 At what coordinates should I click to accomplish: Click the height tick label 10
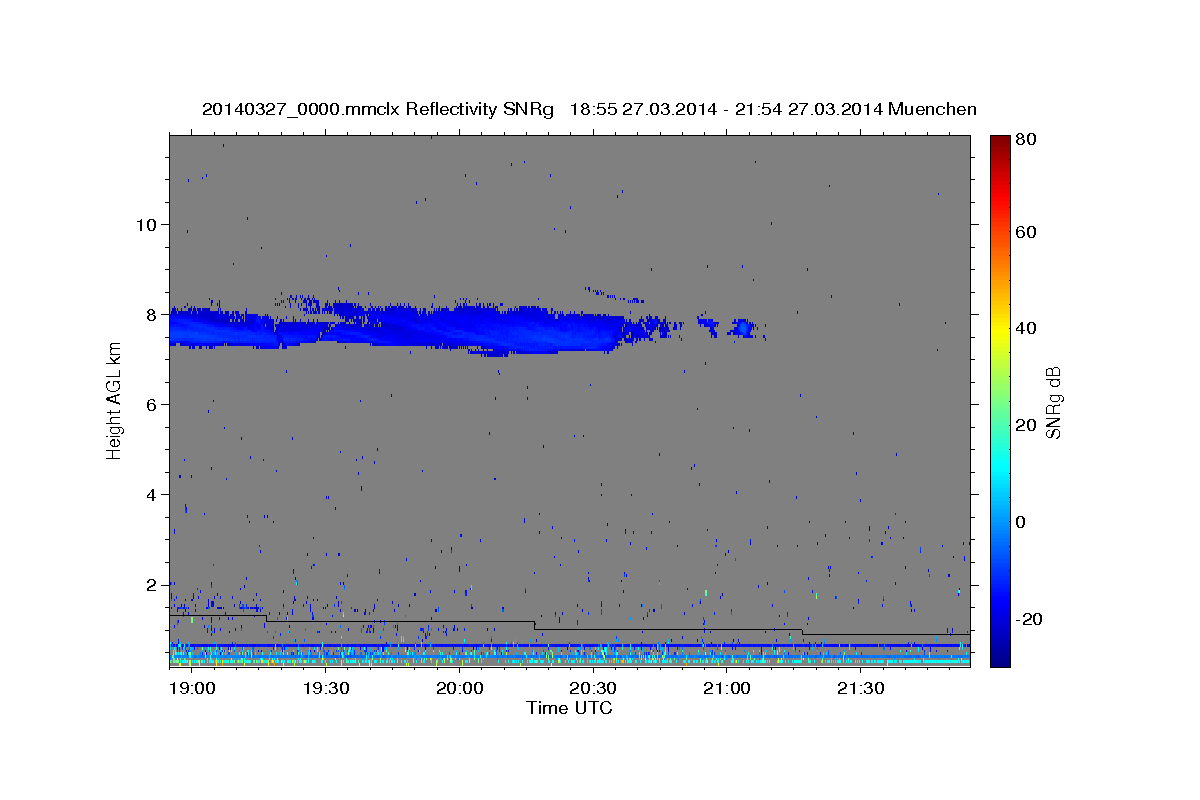coord(145,224)
